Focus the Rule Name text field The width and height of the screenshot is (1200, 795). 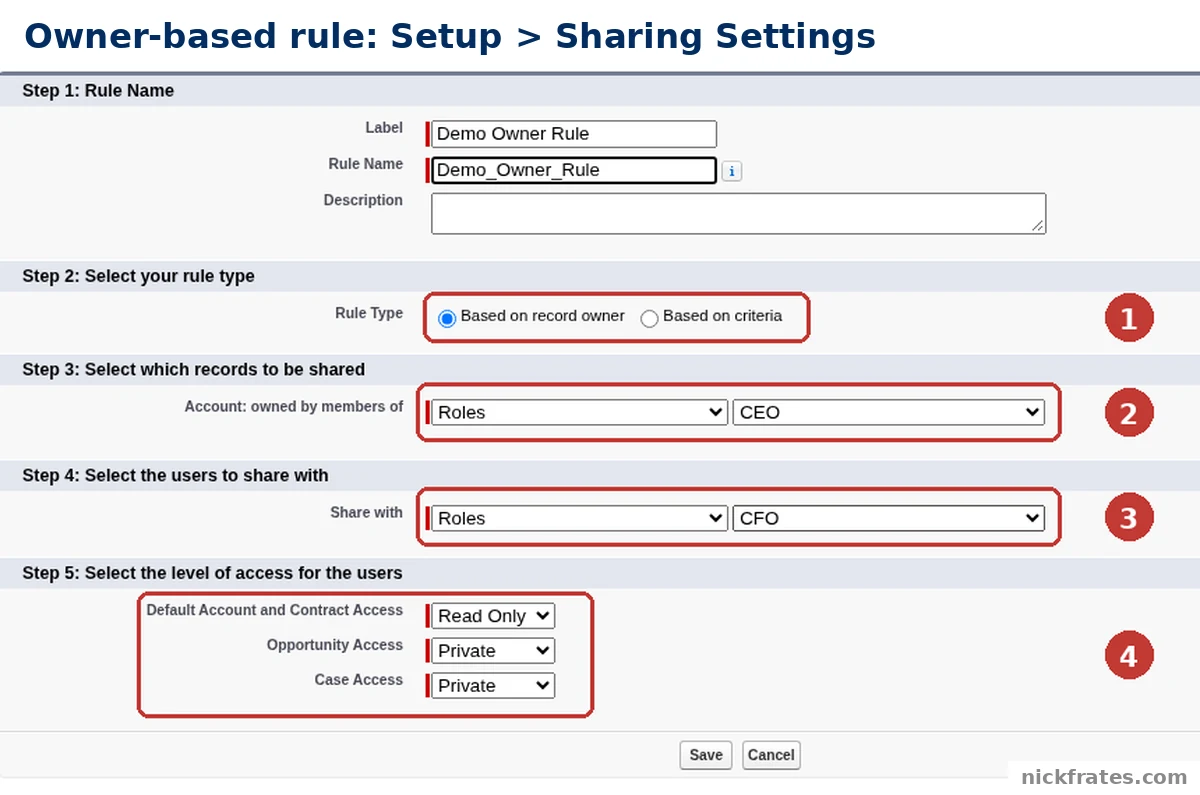(x=574, y=170)
